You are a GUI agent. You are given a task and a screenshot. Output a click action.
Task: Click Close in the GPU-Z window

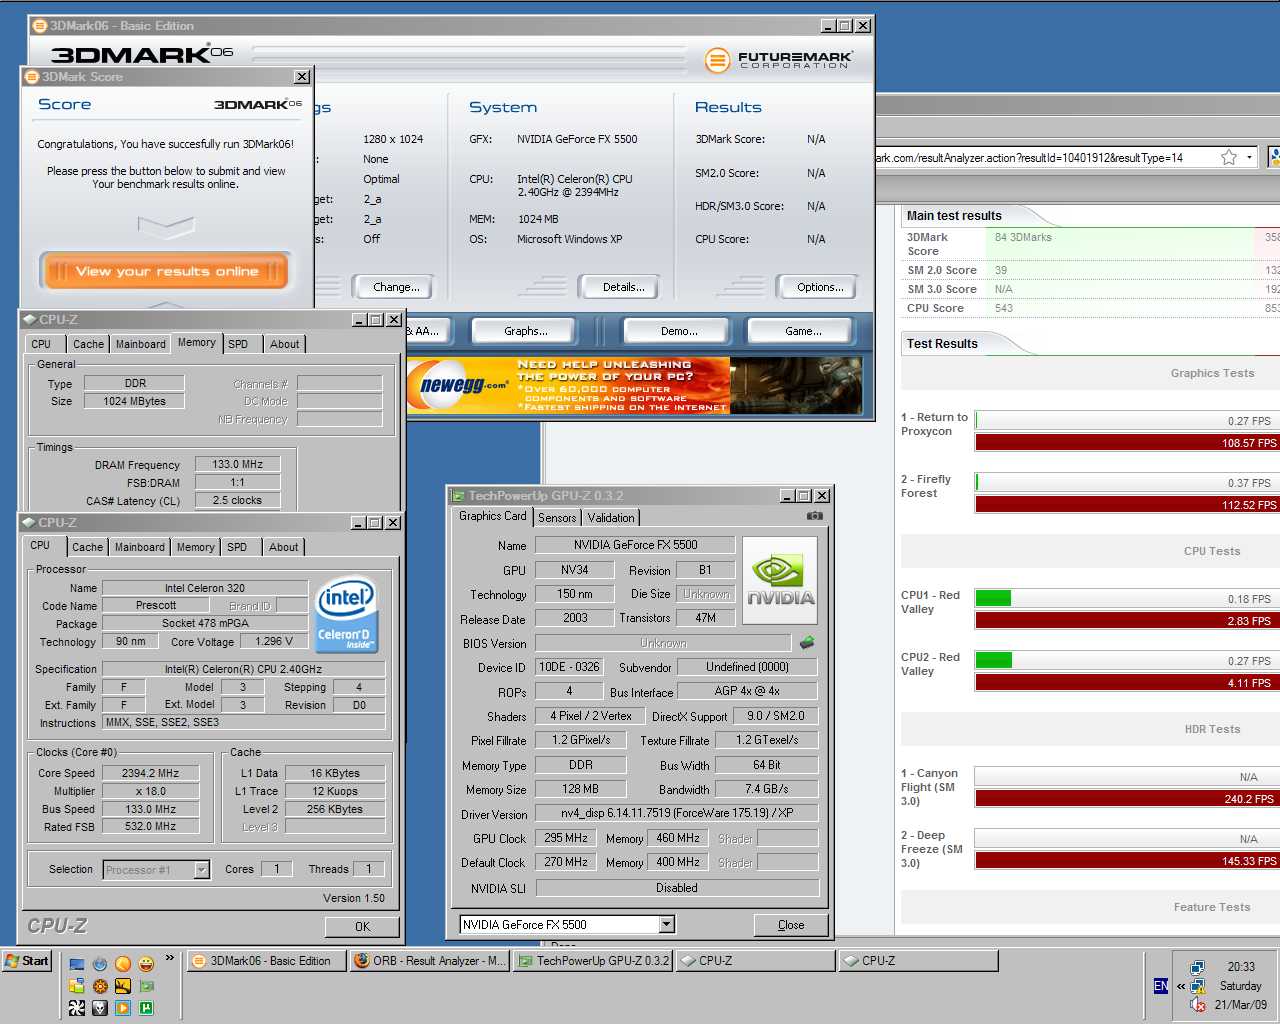[791, 925]
